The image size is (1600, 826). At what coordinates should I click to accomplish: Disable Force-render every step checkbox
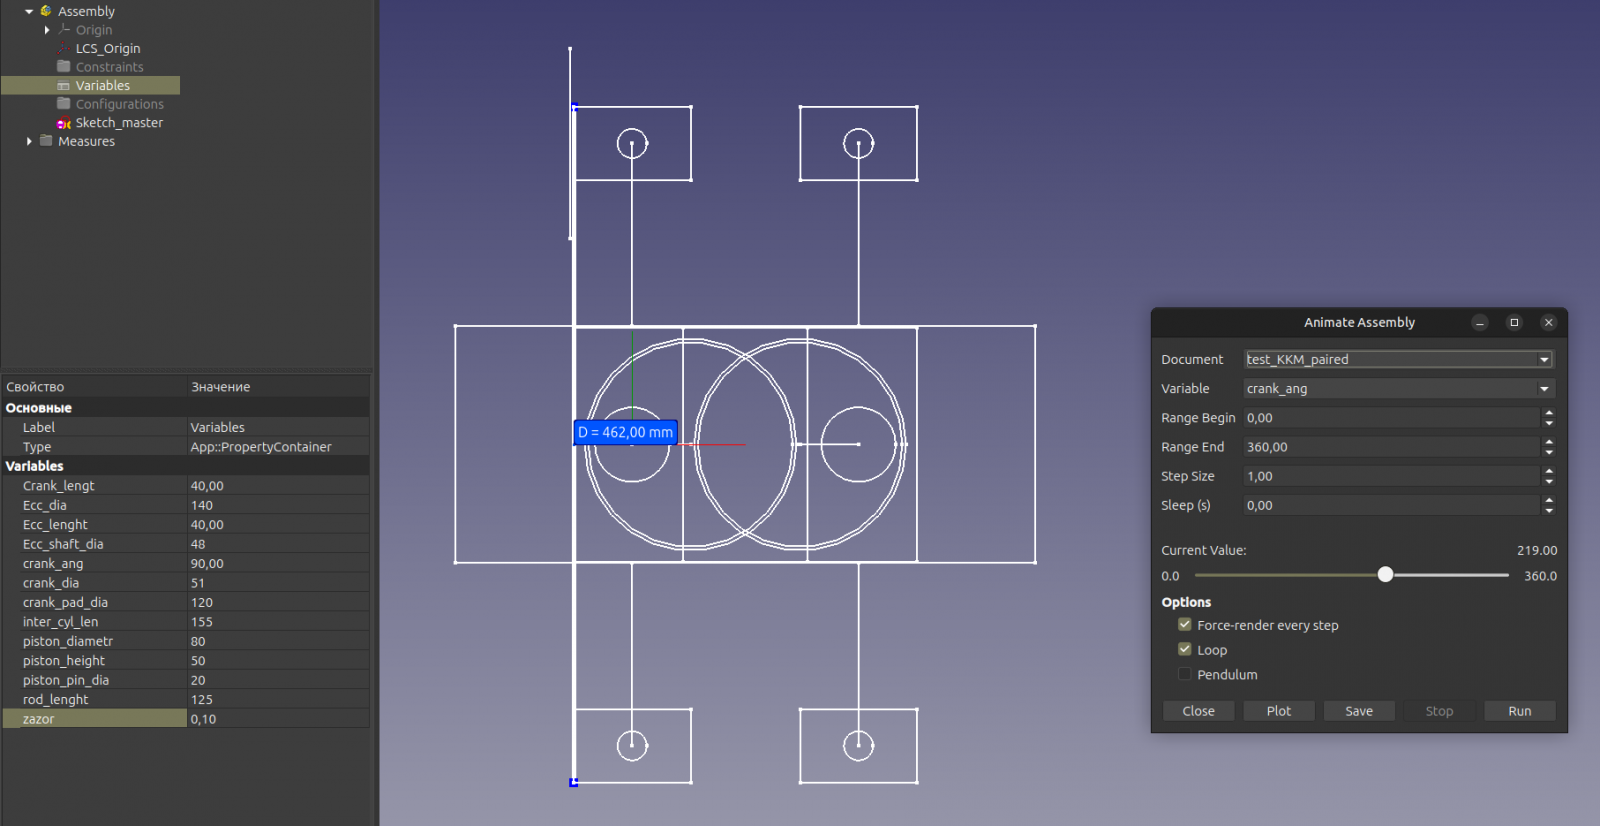pos(1185,625)
